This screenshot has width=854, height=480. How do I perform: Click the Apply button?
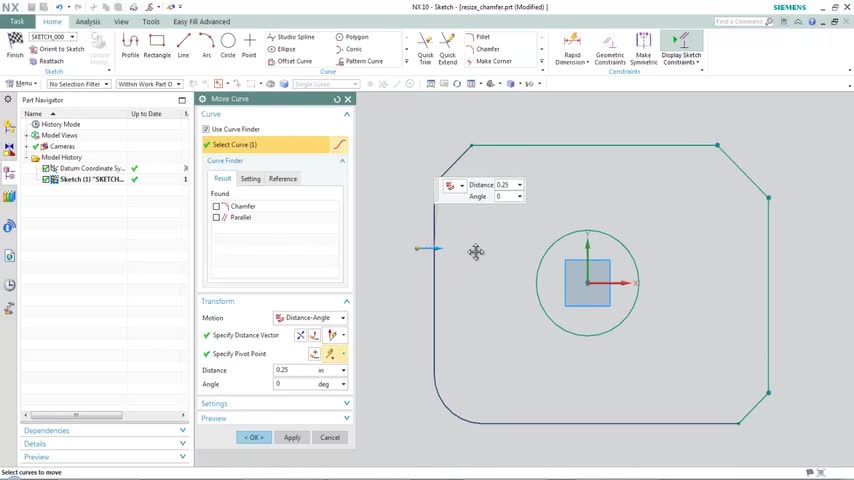click(292, 437)
